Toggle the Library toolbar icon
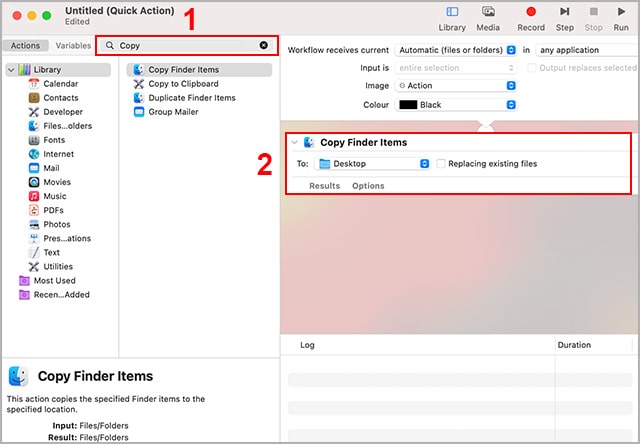The width and height of the screenshot is (640, 444). click(x=452, y=18)
